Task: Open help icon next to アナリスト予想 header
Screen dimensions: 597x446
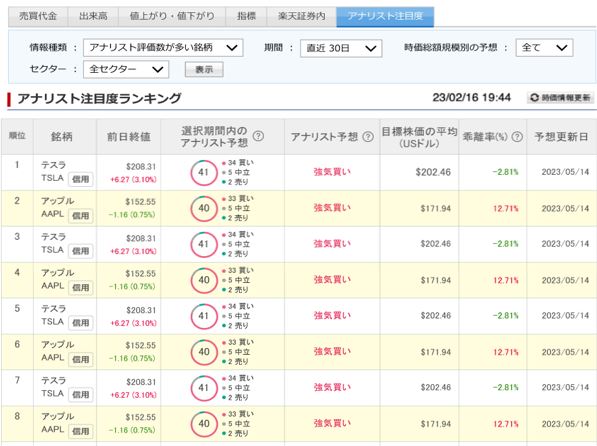Action: pos(368,137)
